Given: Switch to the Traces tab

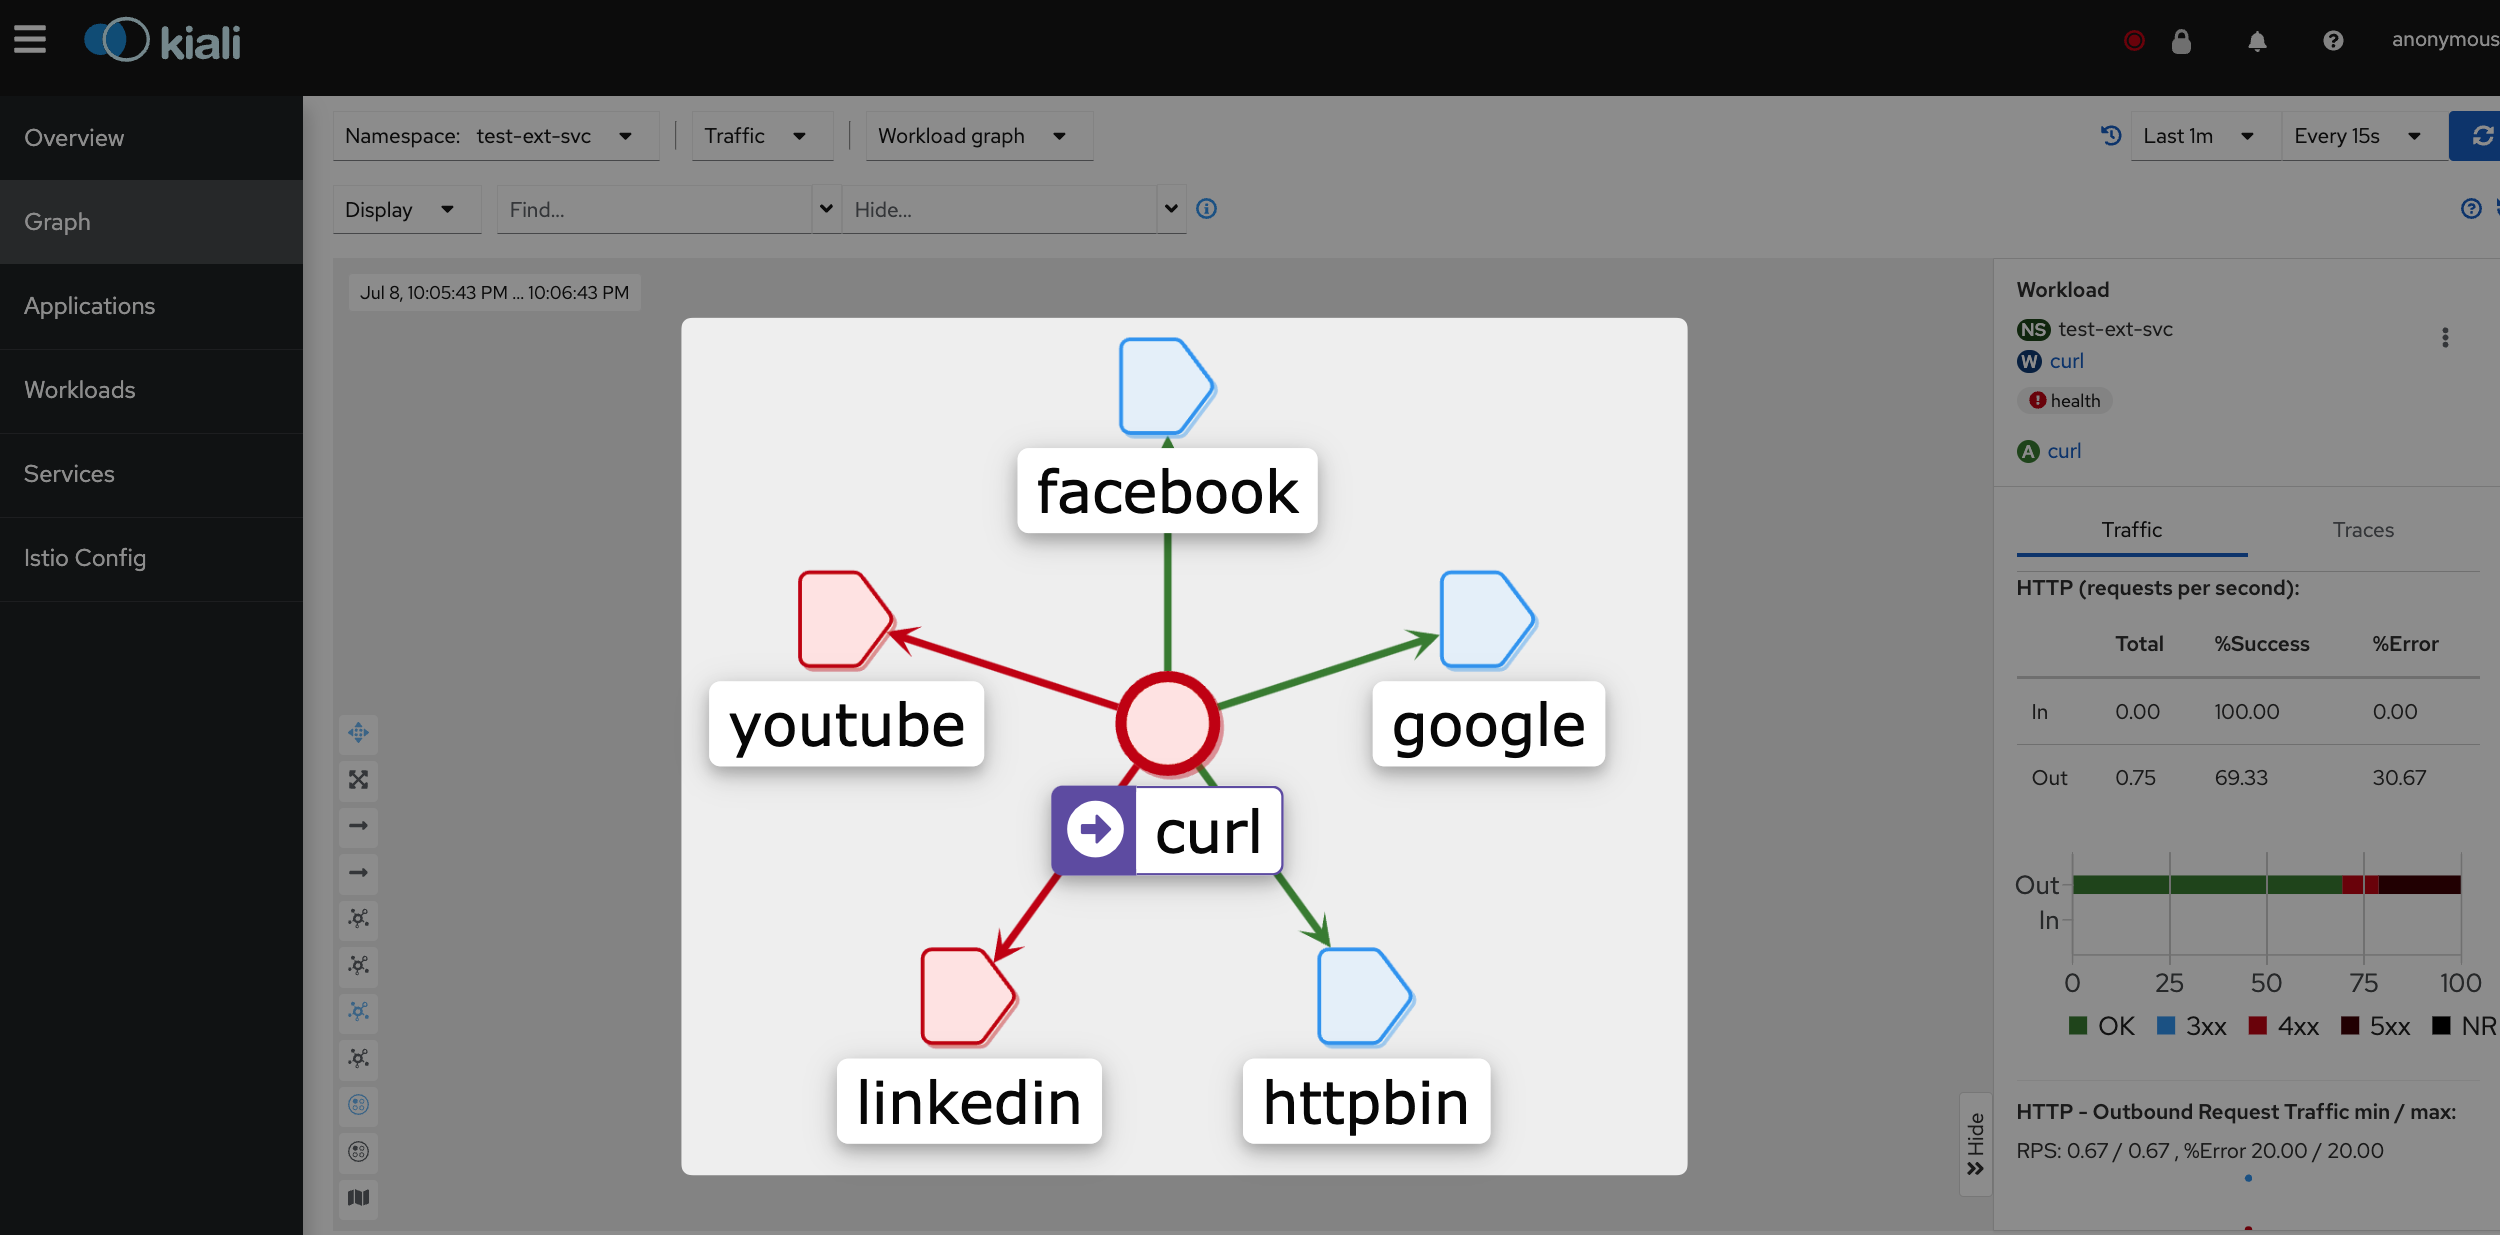Looking at the screenshot, I should [2363, 531].
